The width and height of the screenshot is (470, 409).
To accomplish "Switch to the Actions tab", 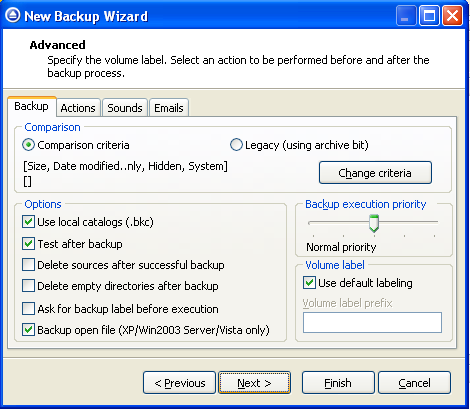I will [78, 108].
